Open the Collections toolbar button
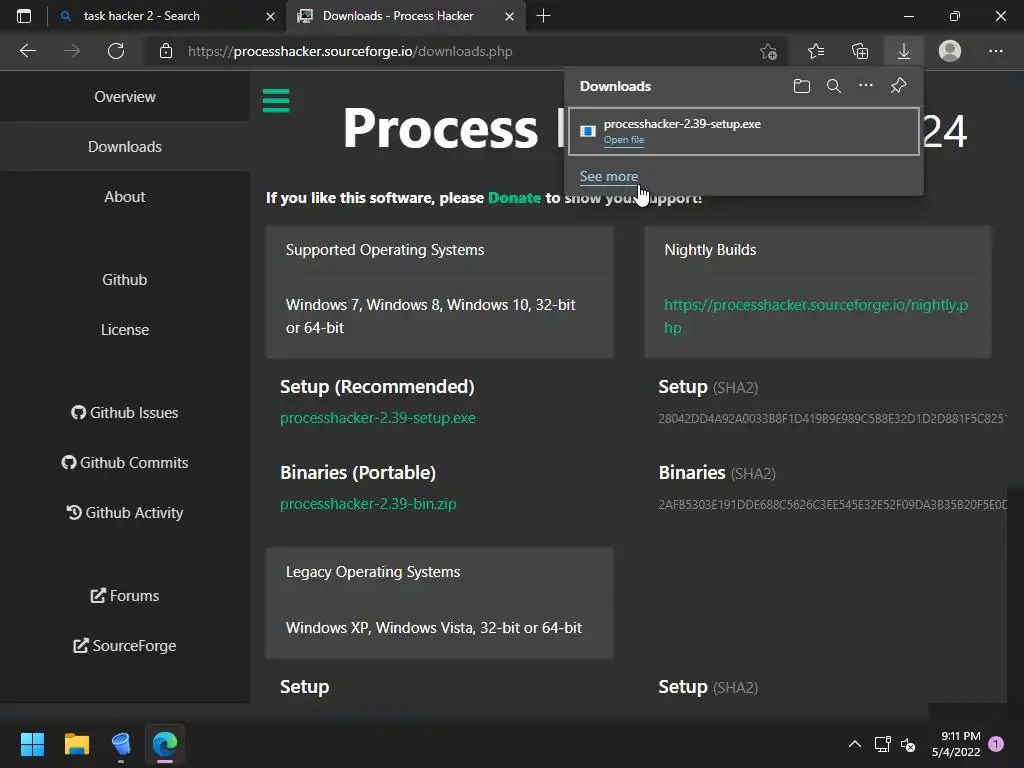 tap(860, 51)
